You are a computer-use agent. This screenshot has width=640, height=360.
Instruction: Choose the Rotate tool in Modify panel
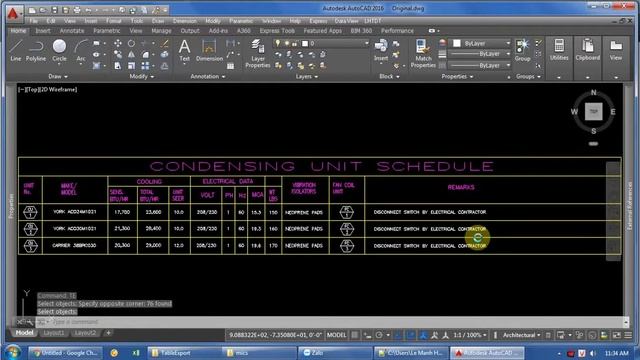(131, 43)
